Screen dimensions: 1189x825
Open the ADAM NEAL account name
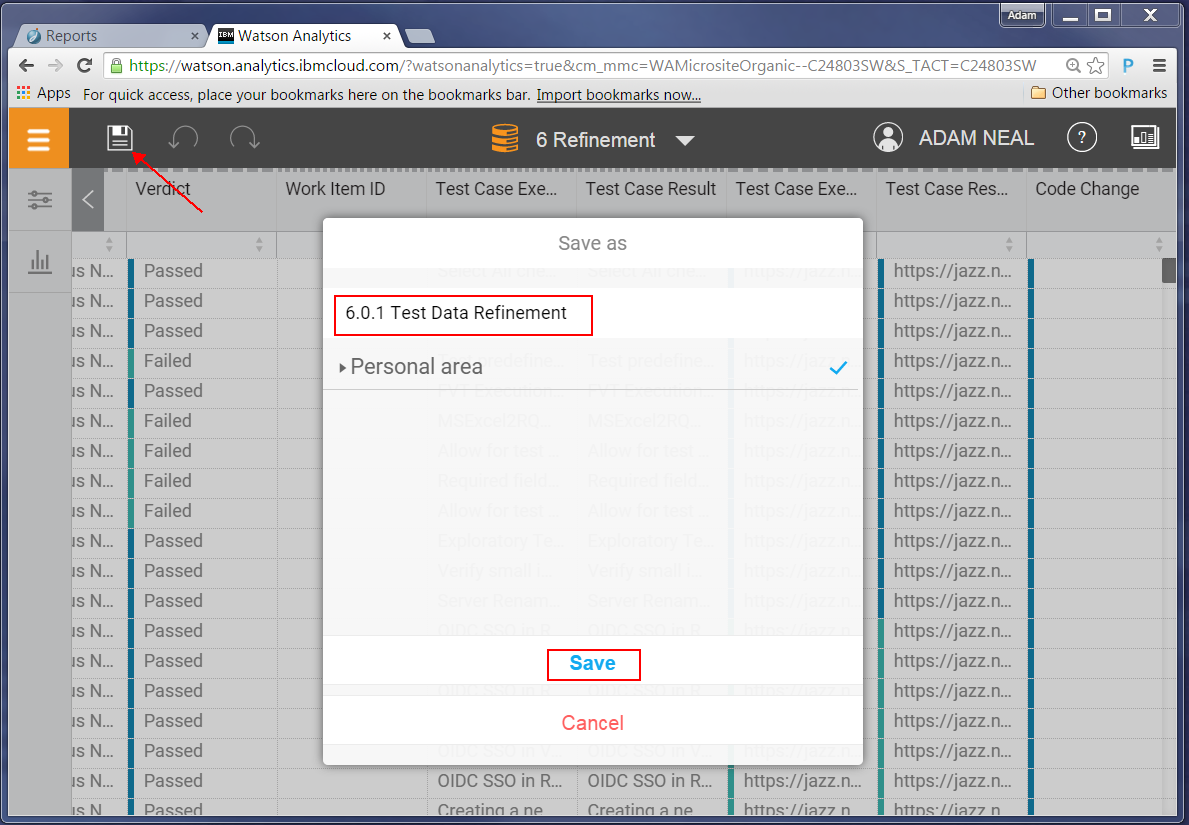coord(976,138)
